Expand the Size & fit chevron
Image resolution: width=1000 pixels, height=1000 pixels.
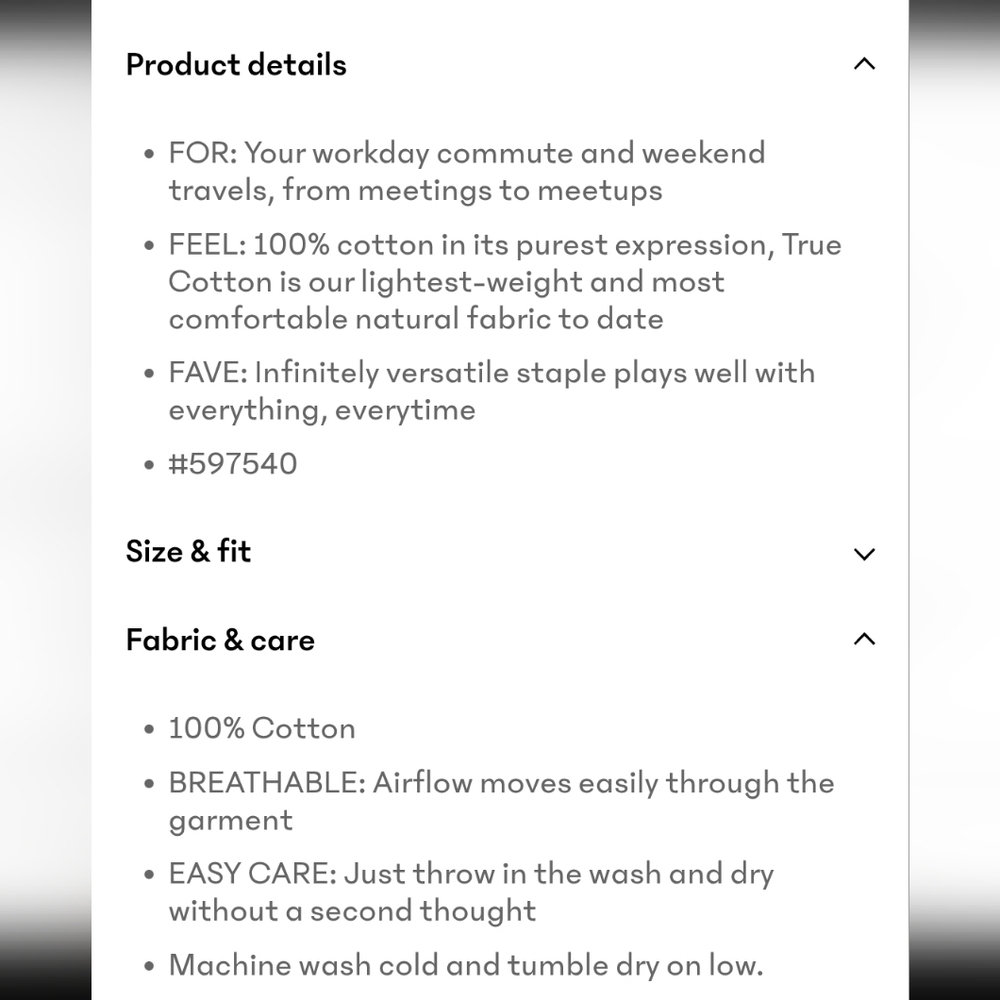coord(864,554)
